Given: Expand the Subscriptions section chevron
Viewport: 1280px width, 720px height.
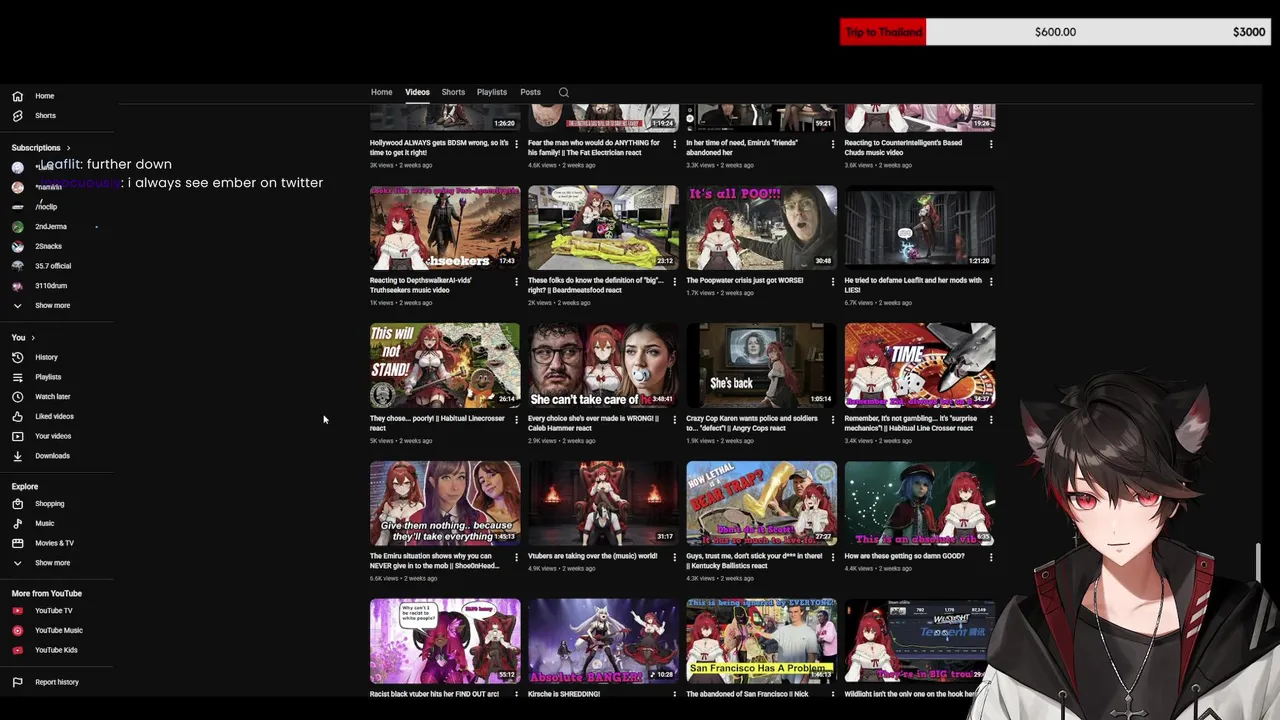Looking at the screenshot, I should click(68, 148).
